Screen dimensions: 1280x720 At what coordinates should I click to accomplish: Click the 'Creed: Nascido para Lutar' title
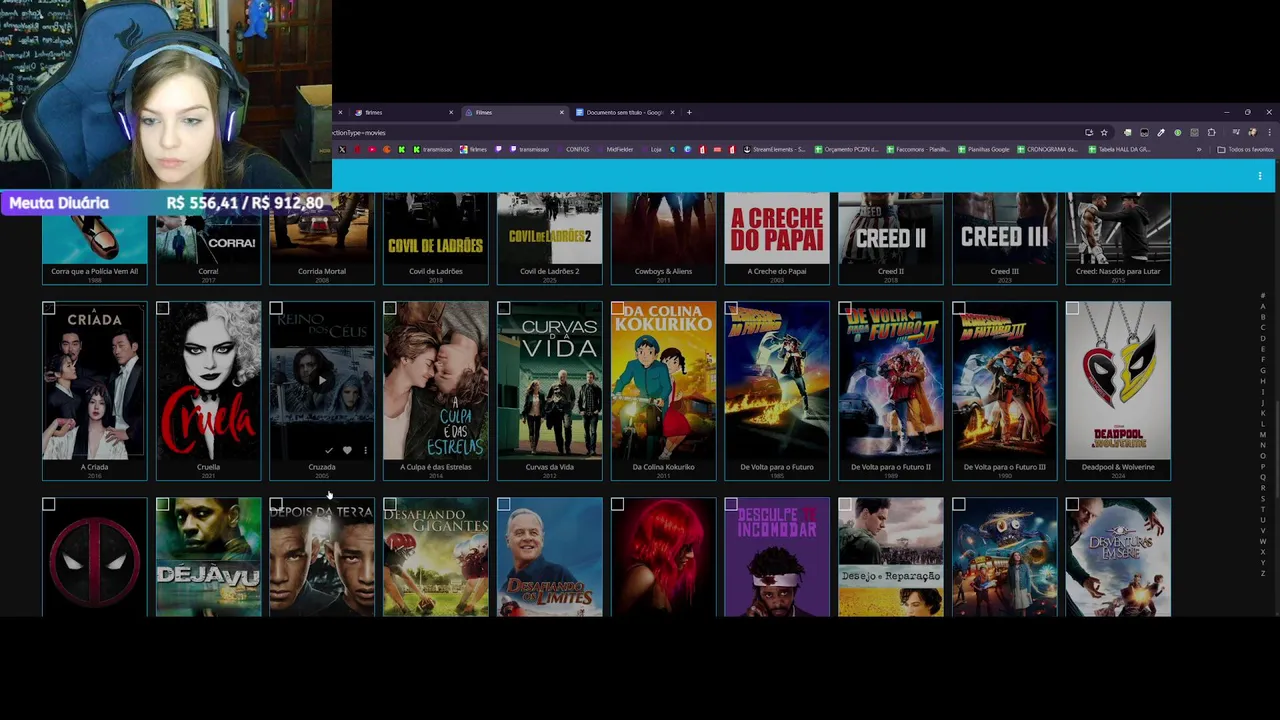[1118, 271]
